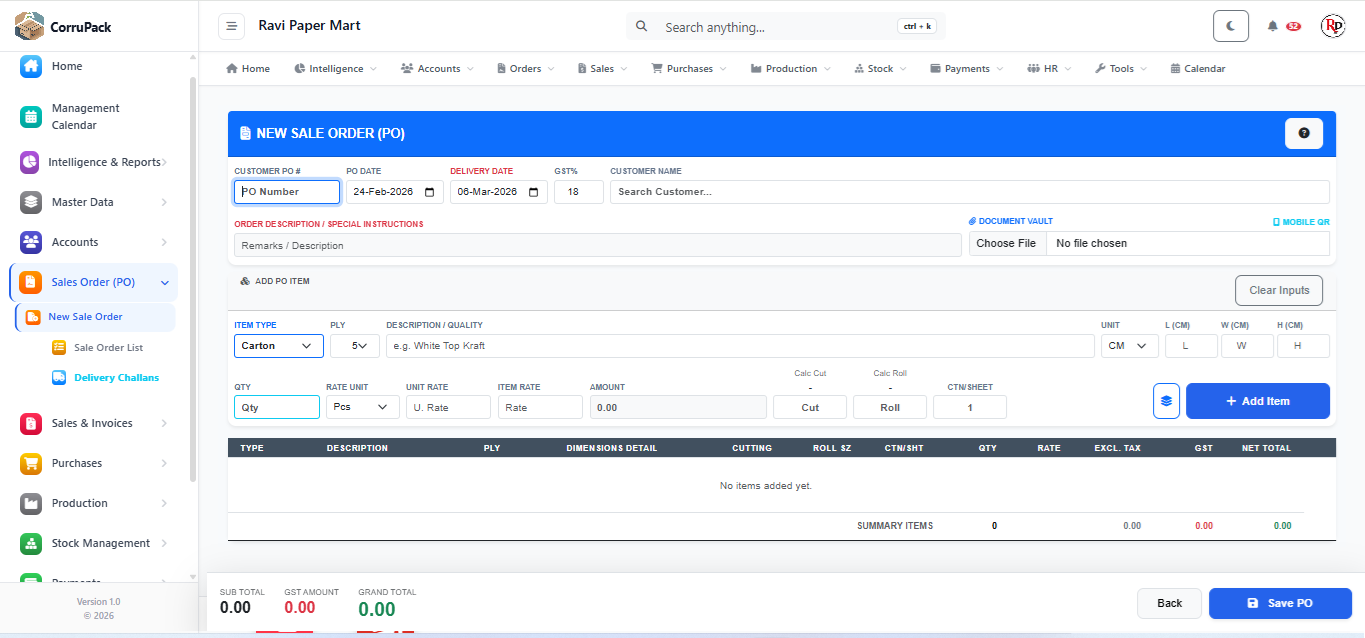
Task: Click the hamburger menu icon
Action: click(x=231, y=26)
